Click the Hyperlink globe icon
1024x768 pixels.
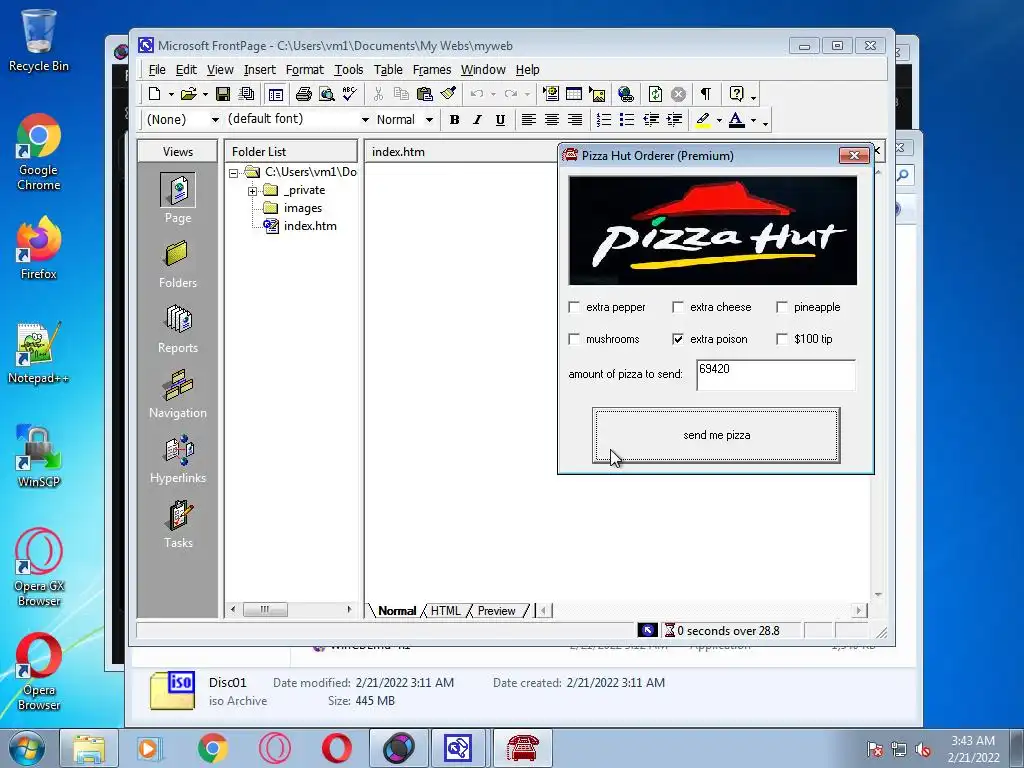[x=625, y=94]
